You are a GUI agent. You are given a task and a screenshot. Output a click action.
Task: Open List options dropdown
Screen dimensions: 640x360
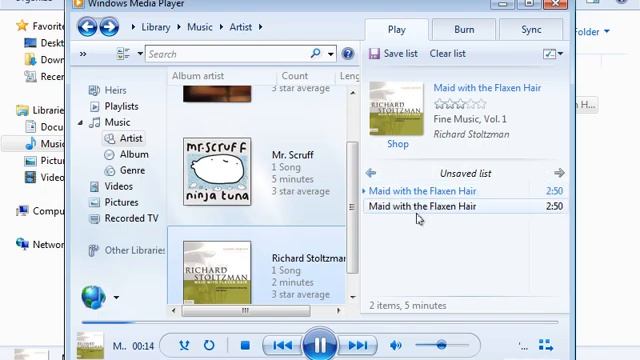pyautogui.click(x=553, y=53)
